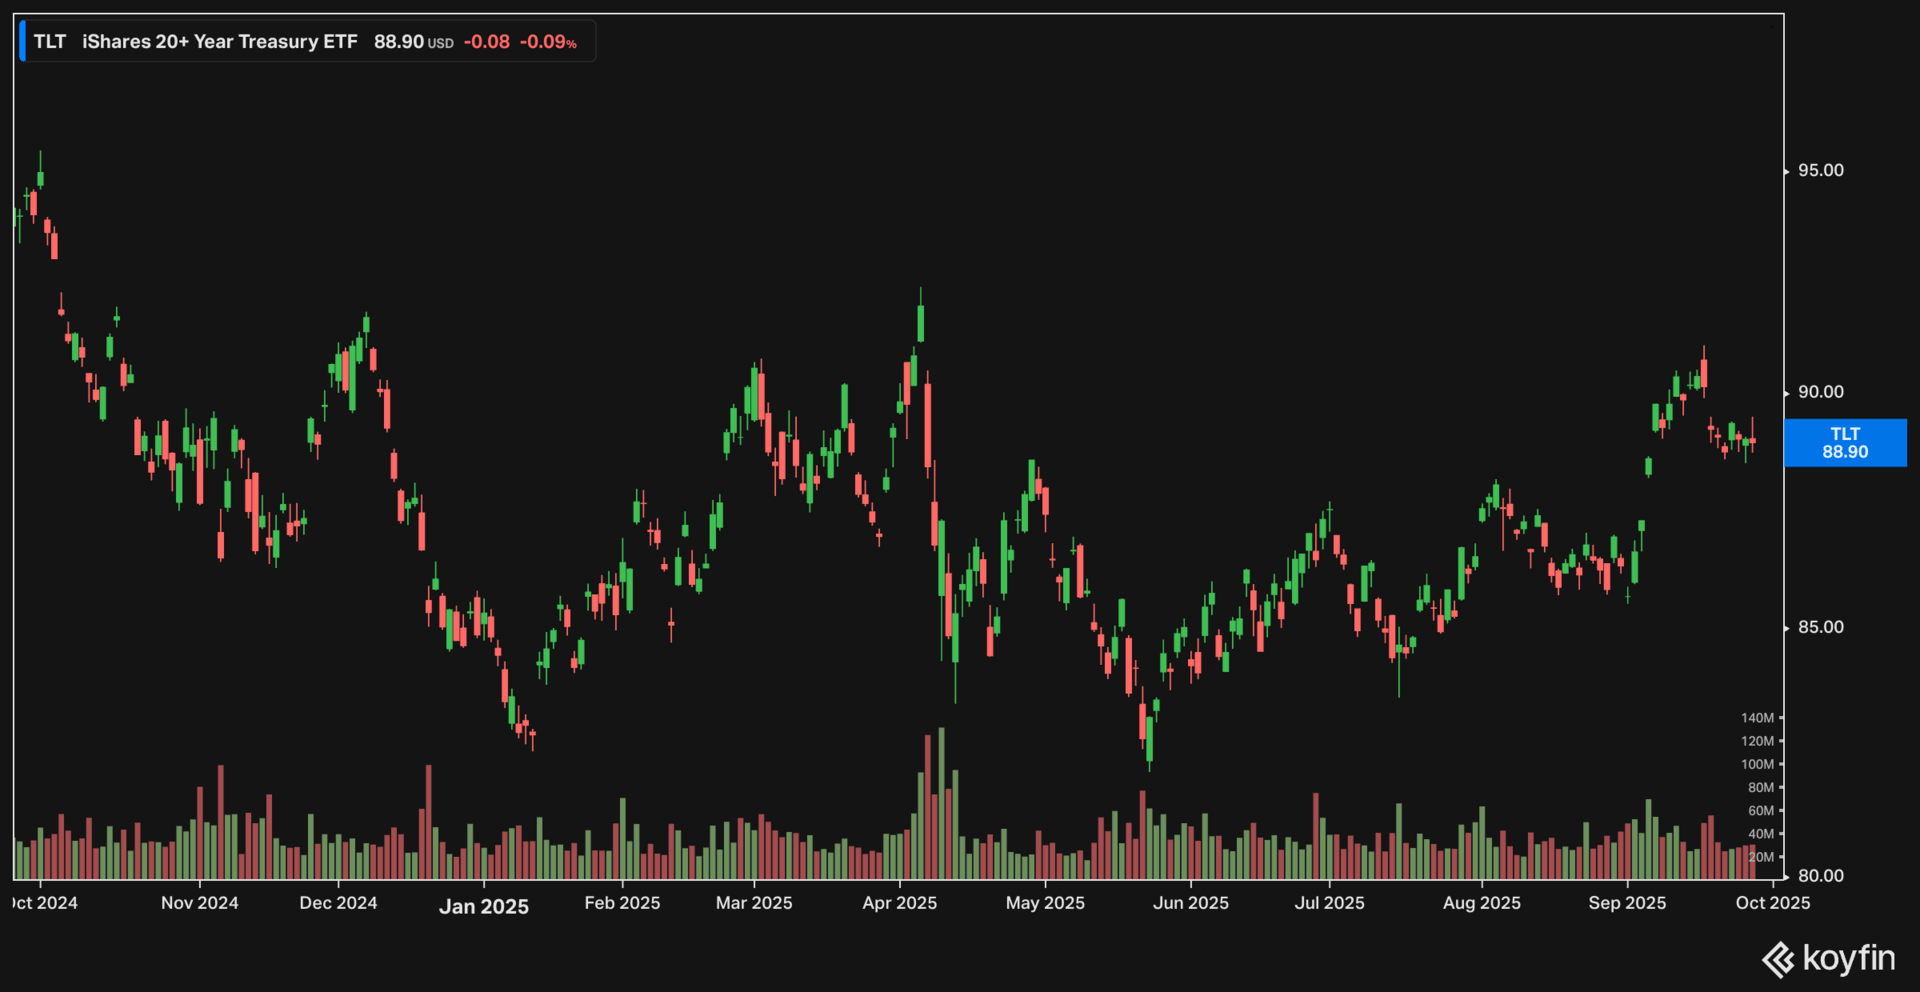The image size is (1920, 992).
Task: Click the TLT ticker symbol in legend
Action: click(49, 42)
